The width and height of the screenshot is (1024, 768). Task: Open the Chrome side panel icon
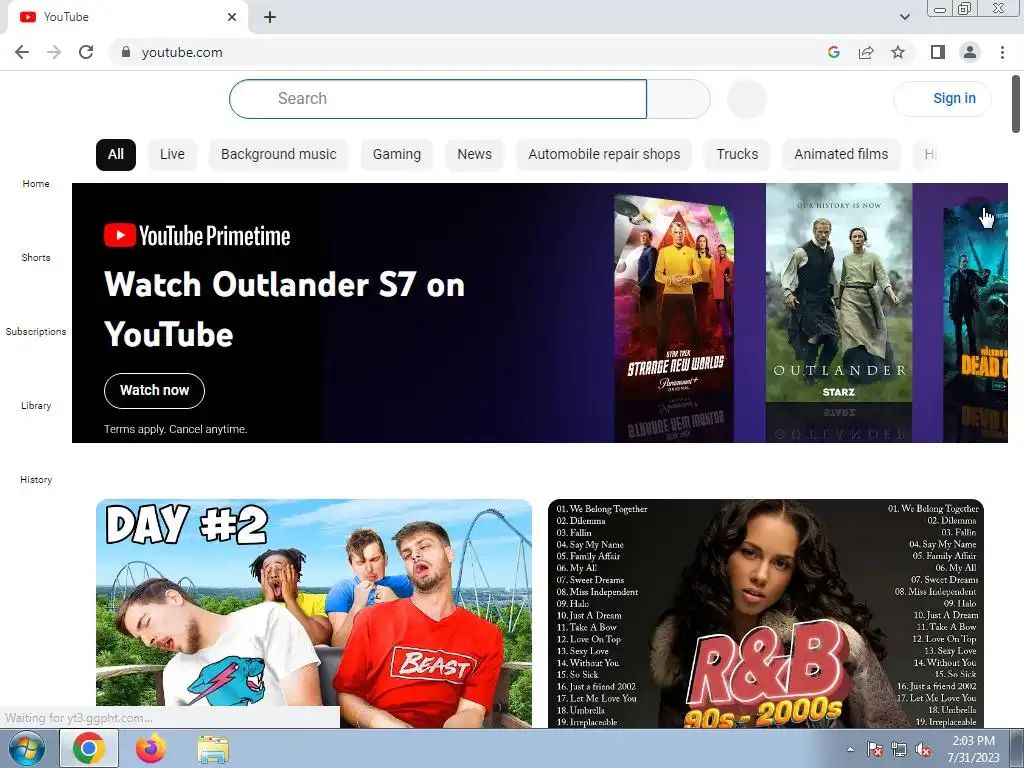[x=938, y=52]
